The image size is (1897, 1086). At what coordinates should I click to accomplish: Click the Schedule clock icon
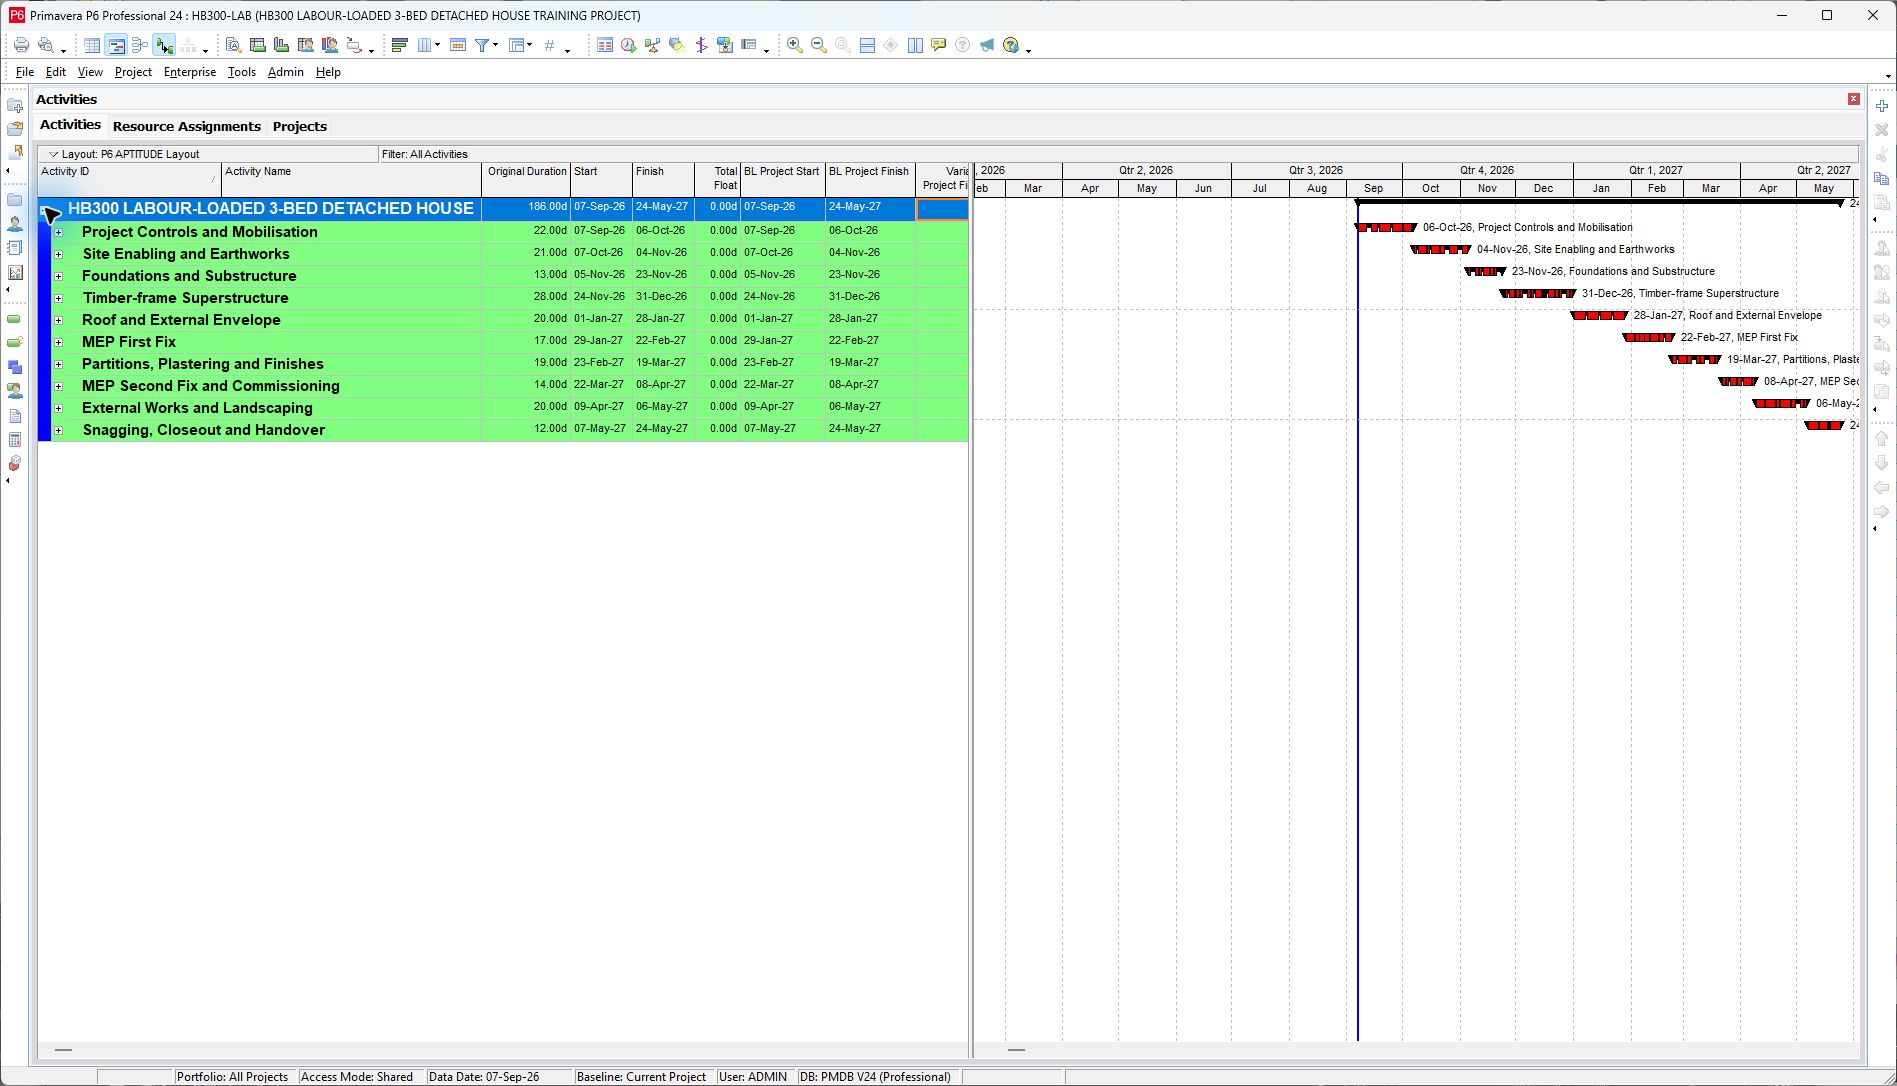(628, 45)
